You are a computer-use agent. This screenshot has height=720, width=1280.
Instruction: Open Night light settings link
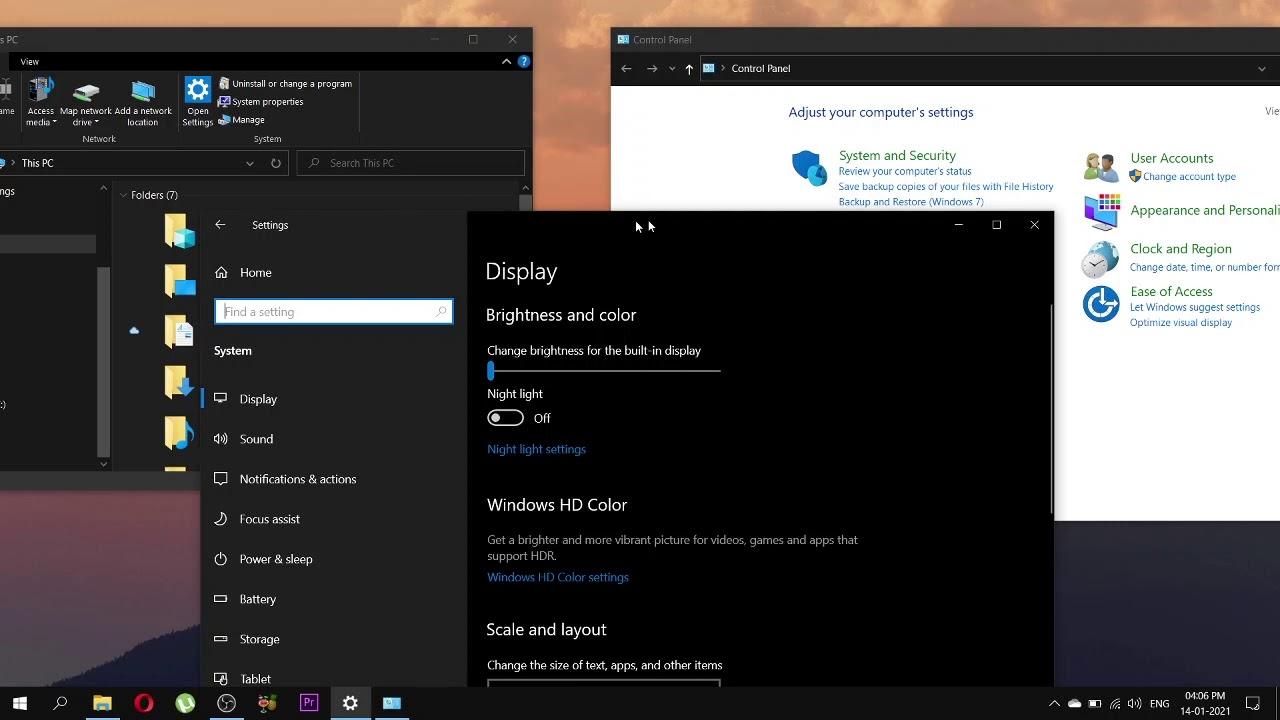coord(536,449)
